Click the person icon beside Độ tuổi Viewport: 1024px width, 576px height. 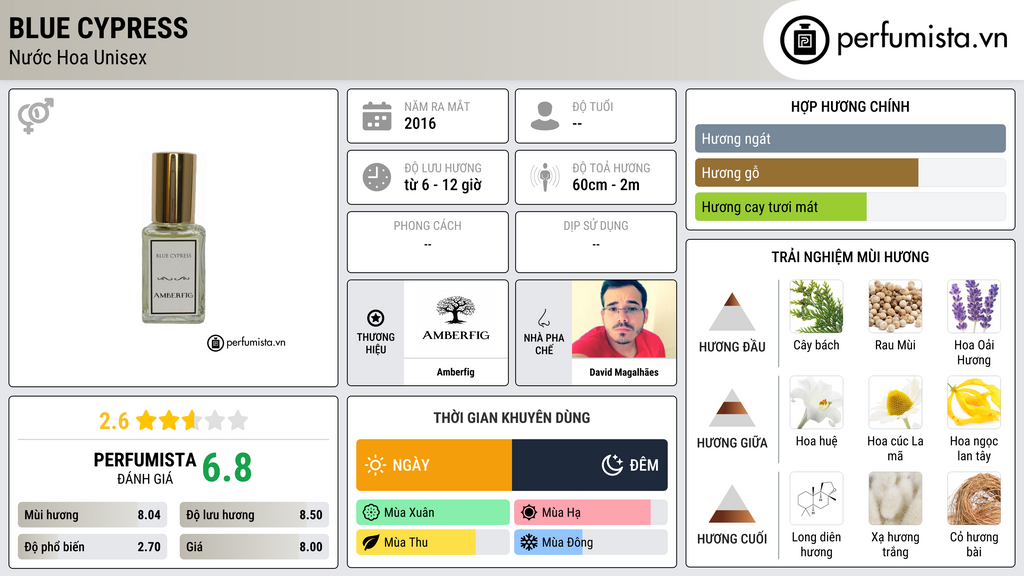[x=545, y=116]
